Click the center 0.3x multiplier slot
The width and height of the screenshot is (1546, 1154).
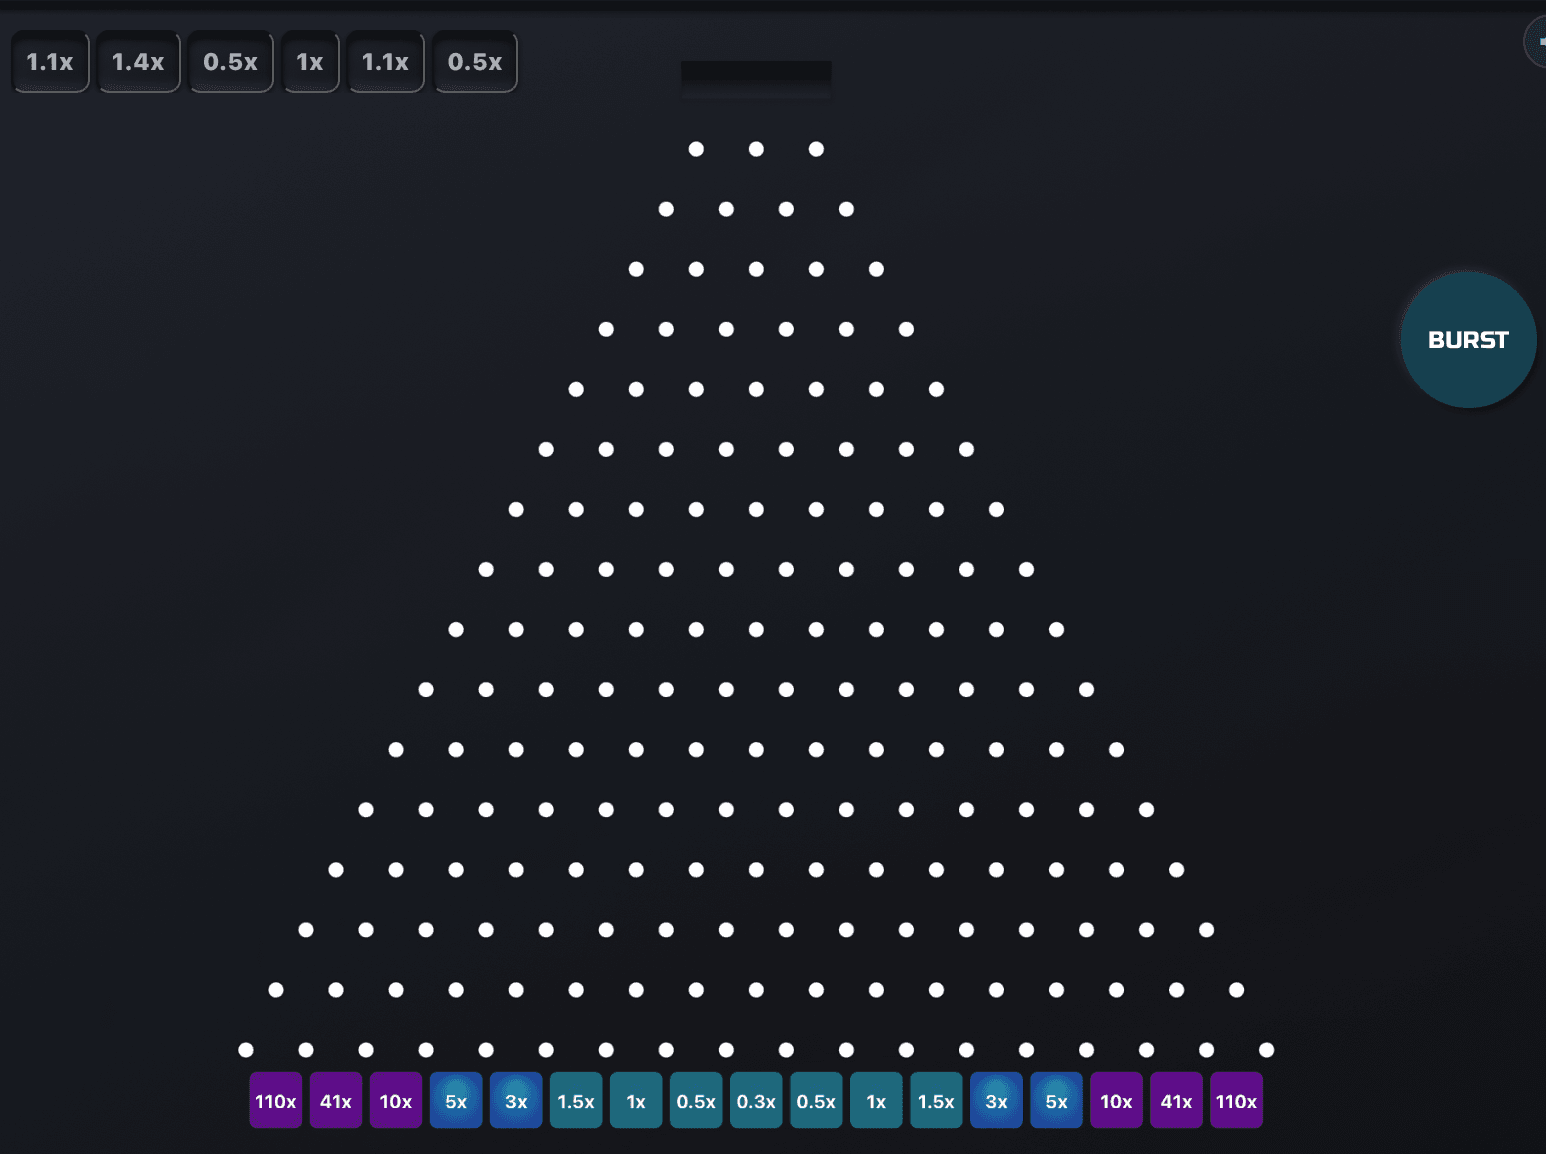click(x=756, y=1100)
